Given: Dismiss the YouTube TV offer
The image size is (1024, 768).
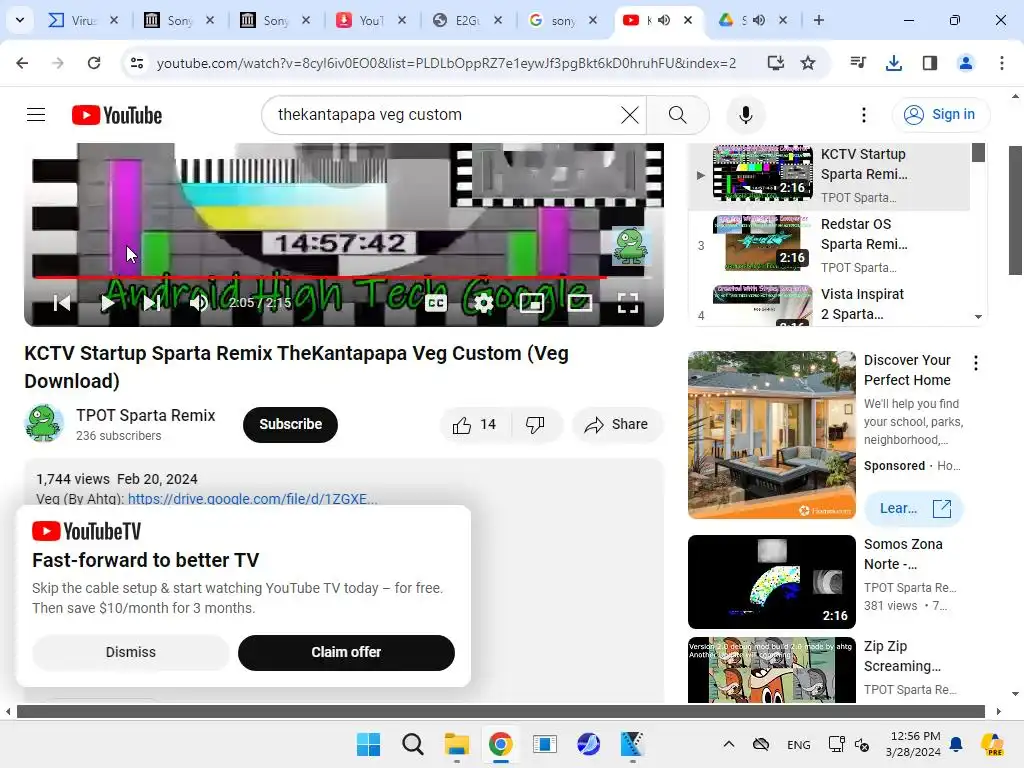Looking at the screenshot, I should click(131, 652).
